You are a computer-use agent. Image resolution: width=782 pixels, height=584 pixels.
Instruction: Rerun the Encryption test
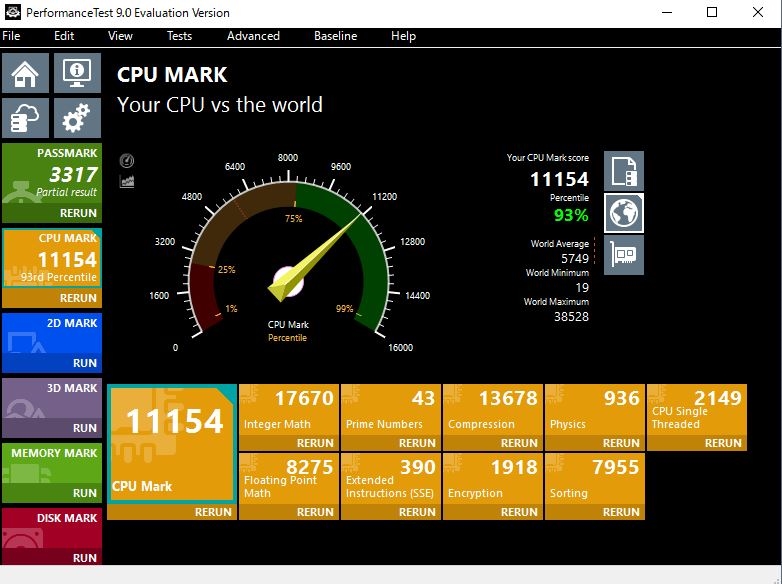(x=493, y=512)
